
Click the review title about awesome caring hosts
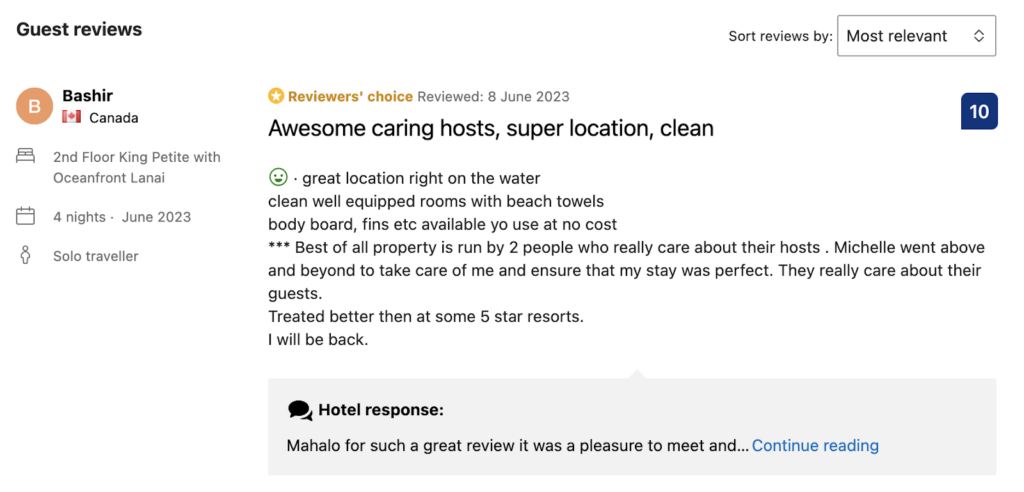[x=491, y=128]
